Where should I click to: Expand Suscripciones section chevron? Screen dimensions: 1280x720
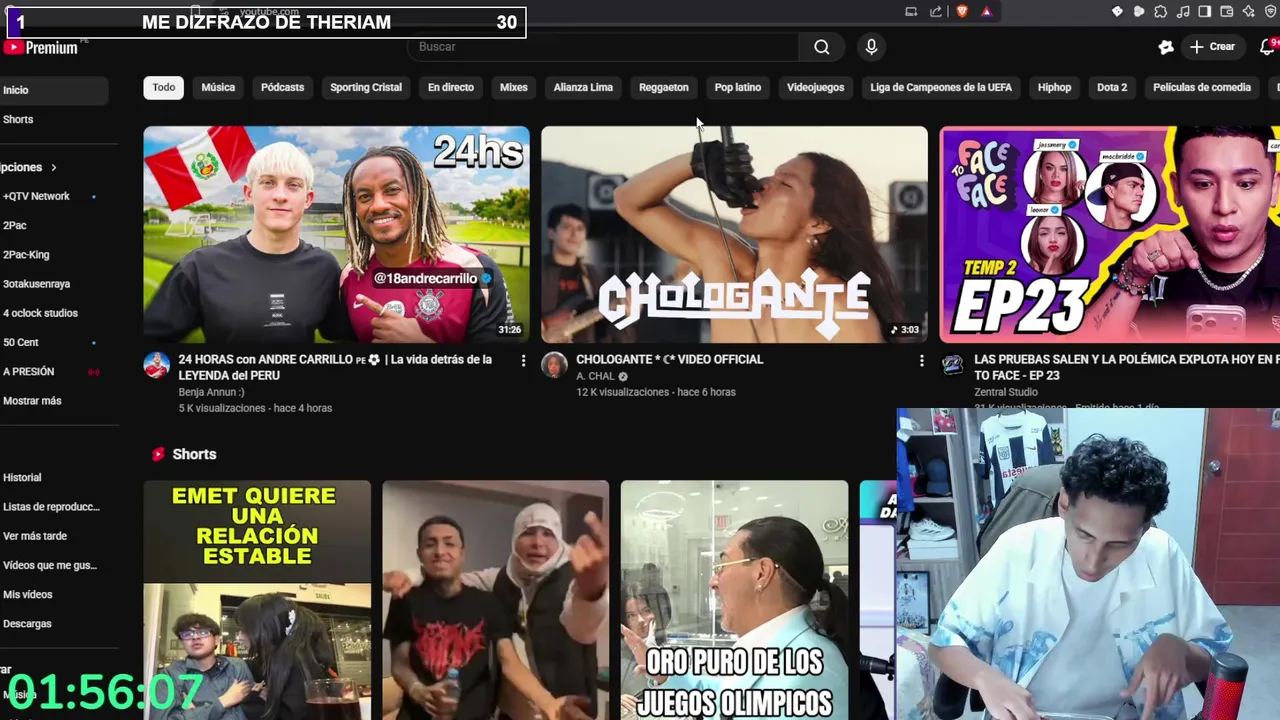pos(54,167)
